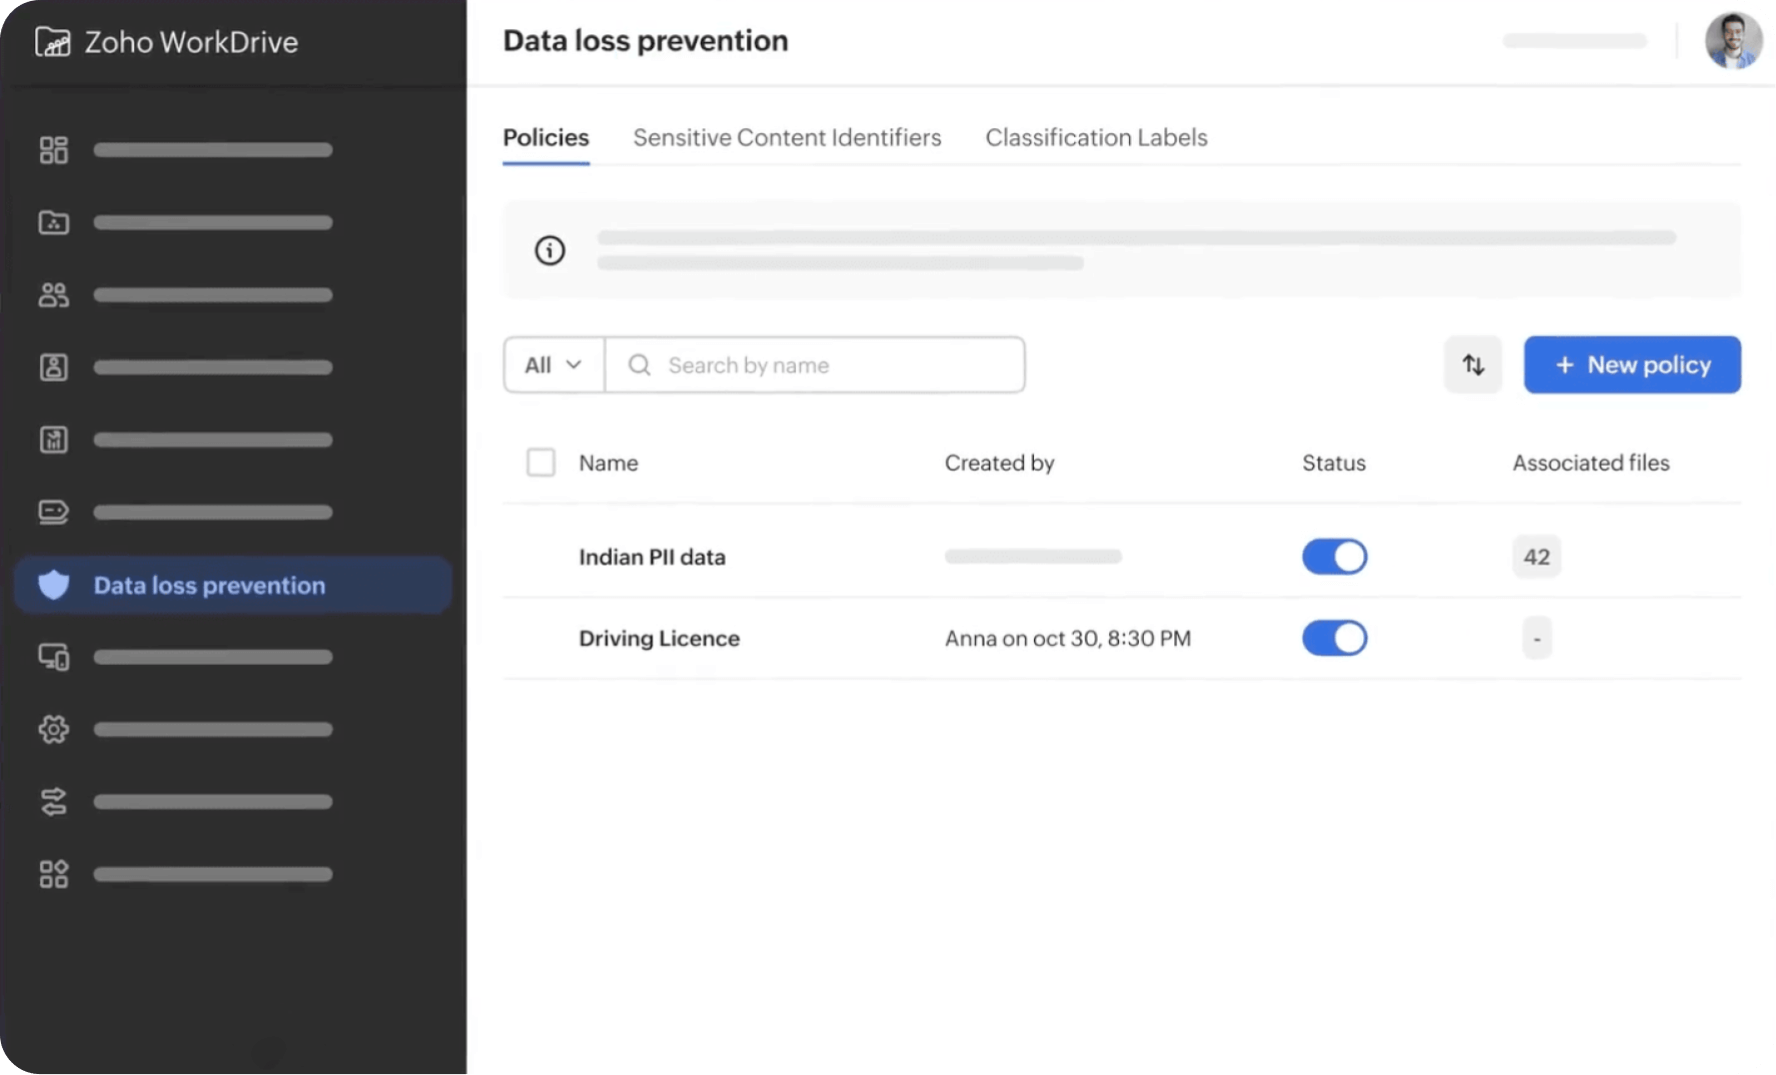Image resolution: width=1776 pixels, height=1075 pixels.
Task: Open the Classification Labels tab
Action: [x=1096, y=137]
